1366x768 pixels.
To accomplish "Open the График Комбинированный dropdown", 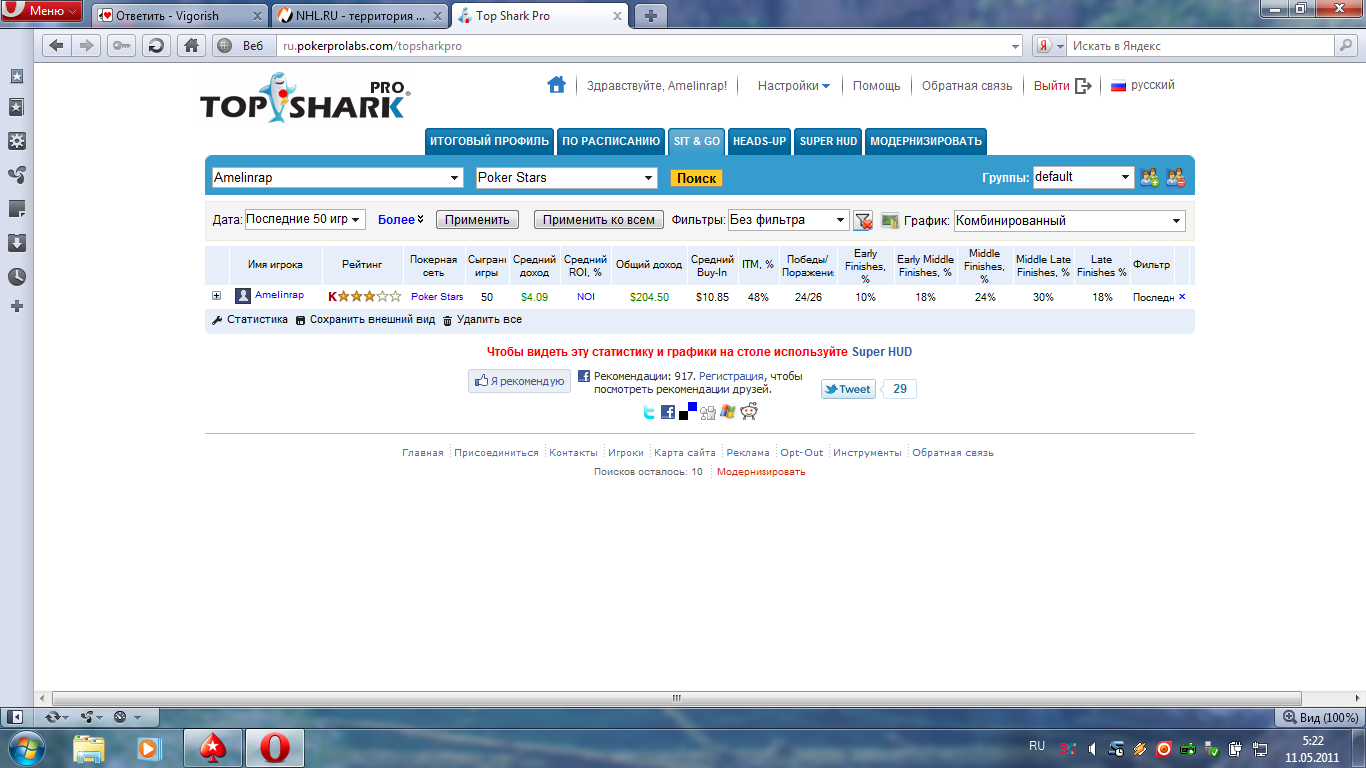I will [x=1069, y=221].
